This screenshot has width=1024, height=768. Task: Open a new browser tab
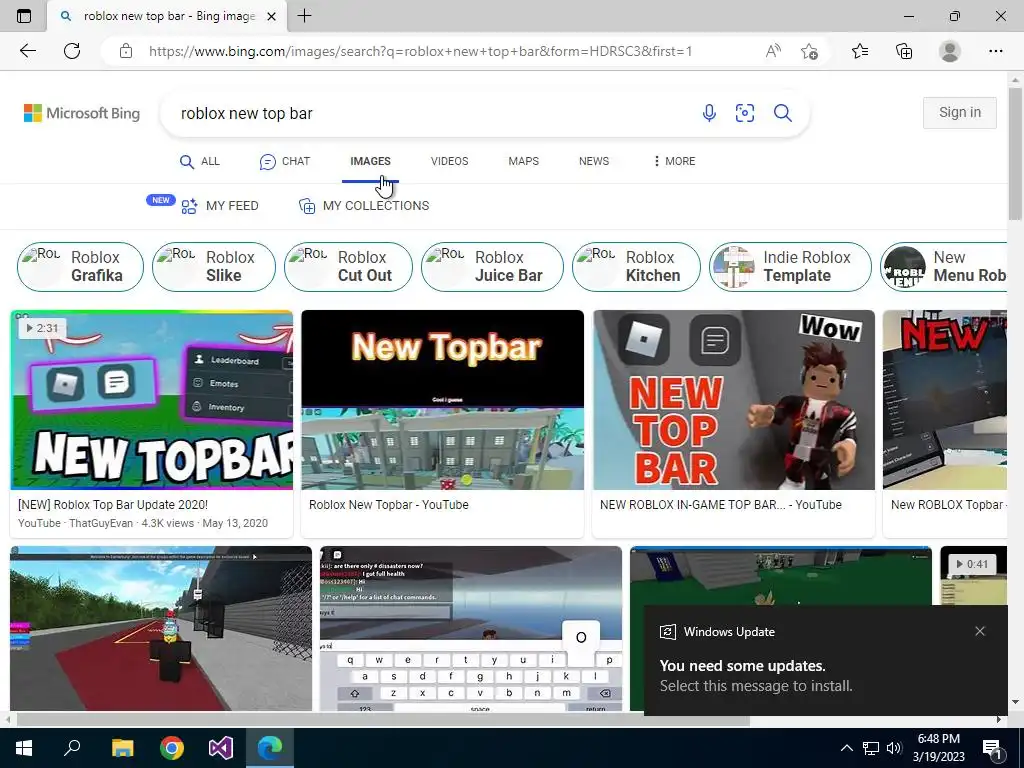click(304, 16)
